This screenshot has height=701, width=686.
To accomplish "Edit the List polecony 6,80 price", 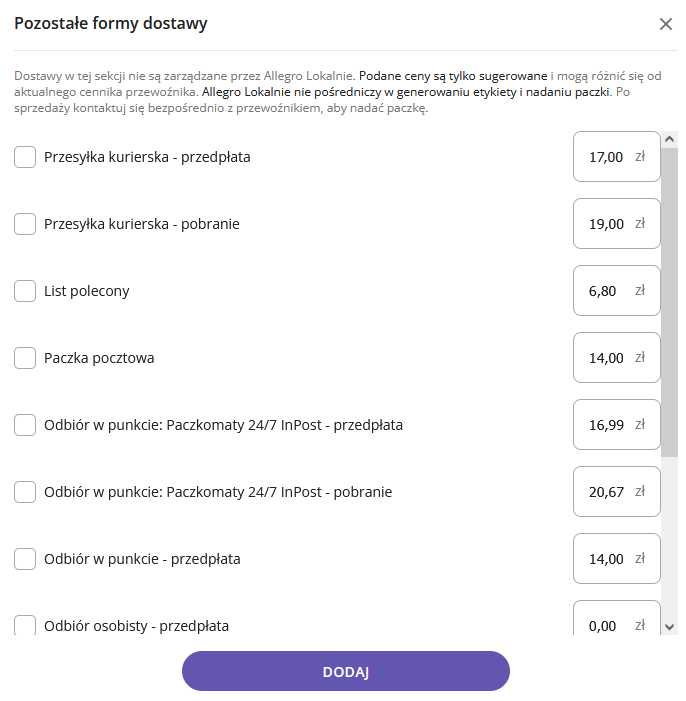I will coord(603,291).
